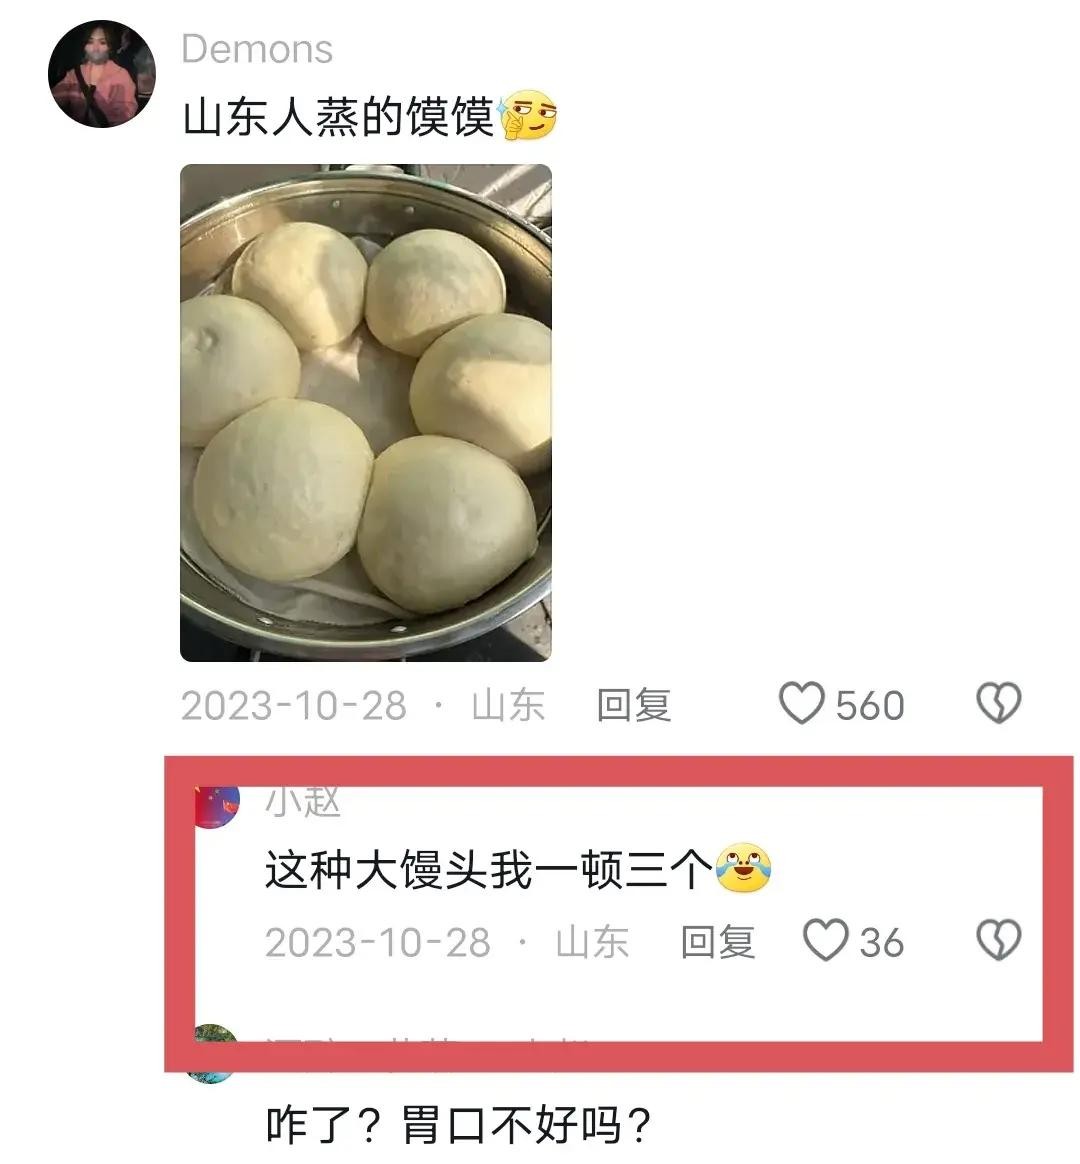Viewport: 1080px width, 1164px height.
Task: Dislike 小赵's reply using the broken heart
Action: (x=998, y=940)
